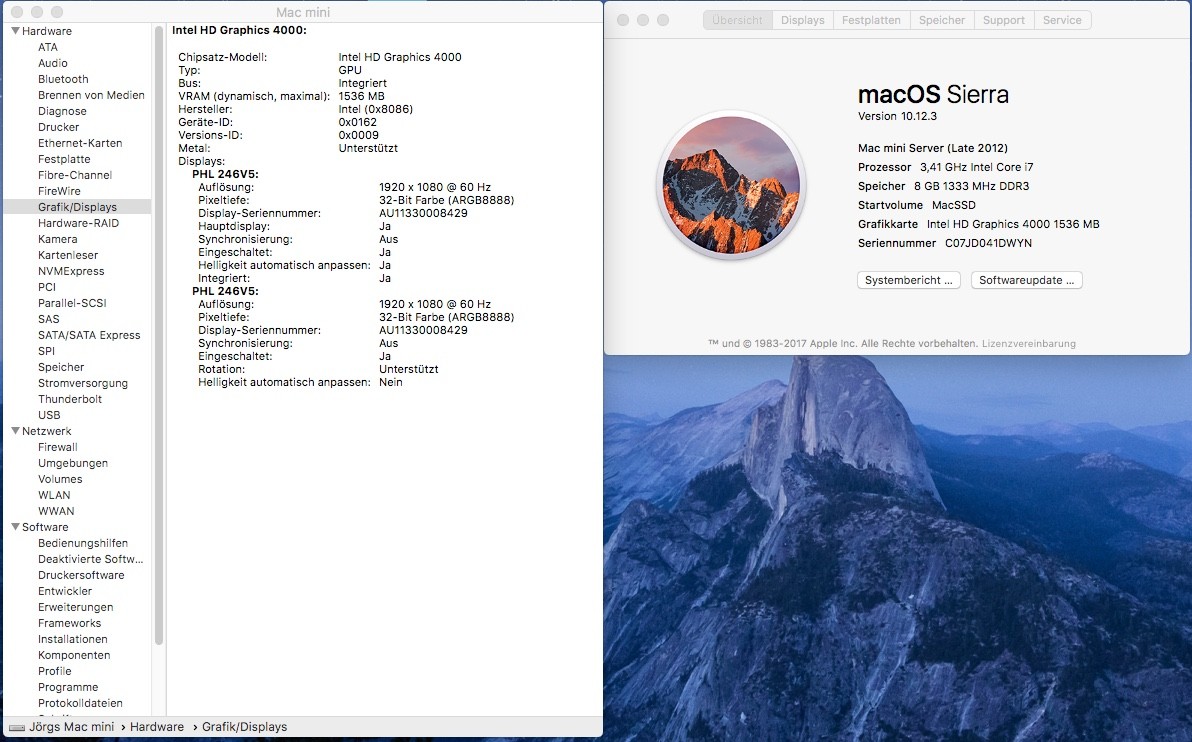Select WLAN under Netzwerk
1192x742 pixels.
[x=54, y=495]
